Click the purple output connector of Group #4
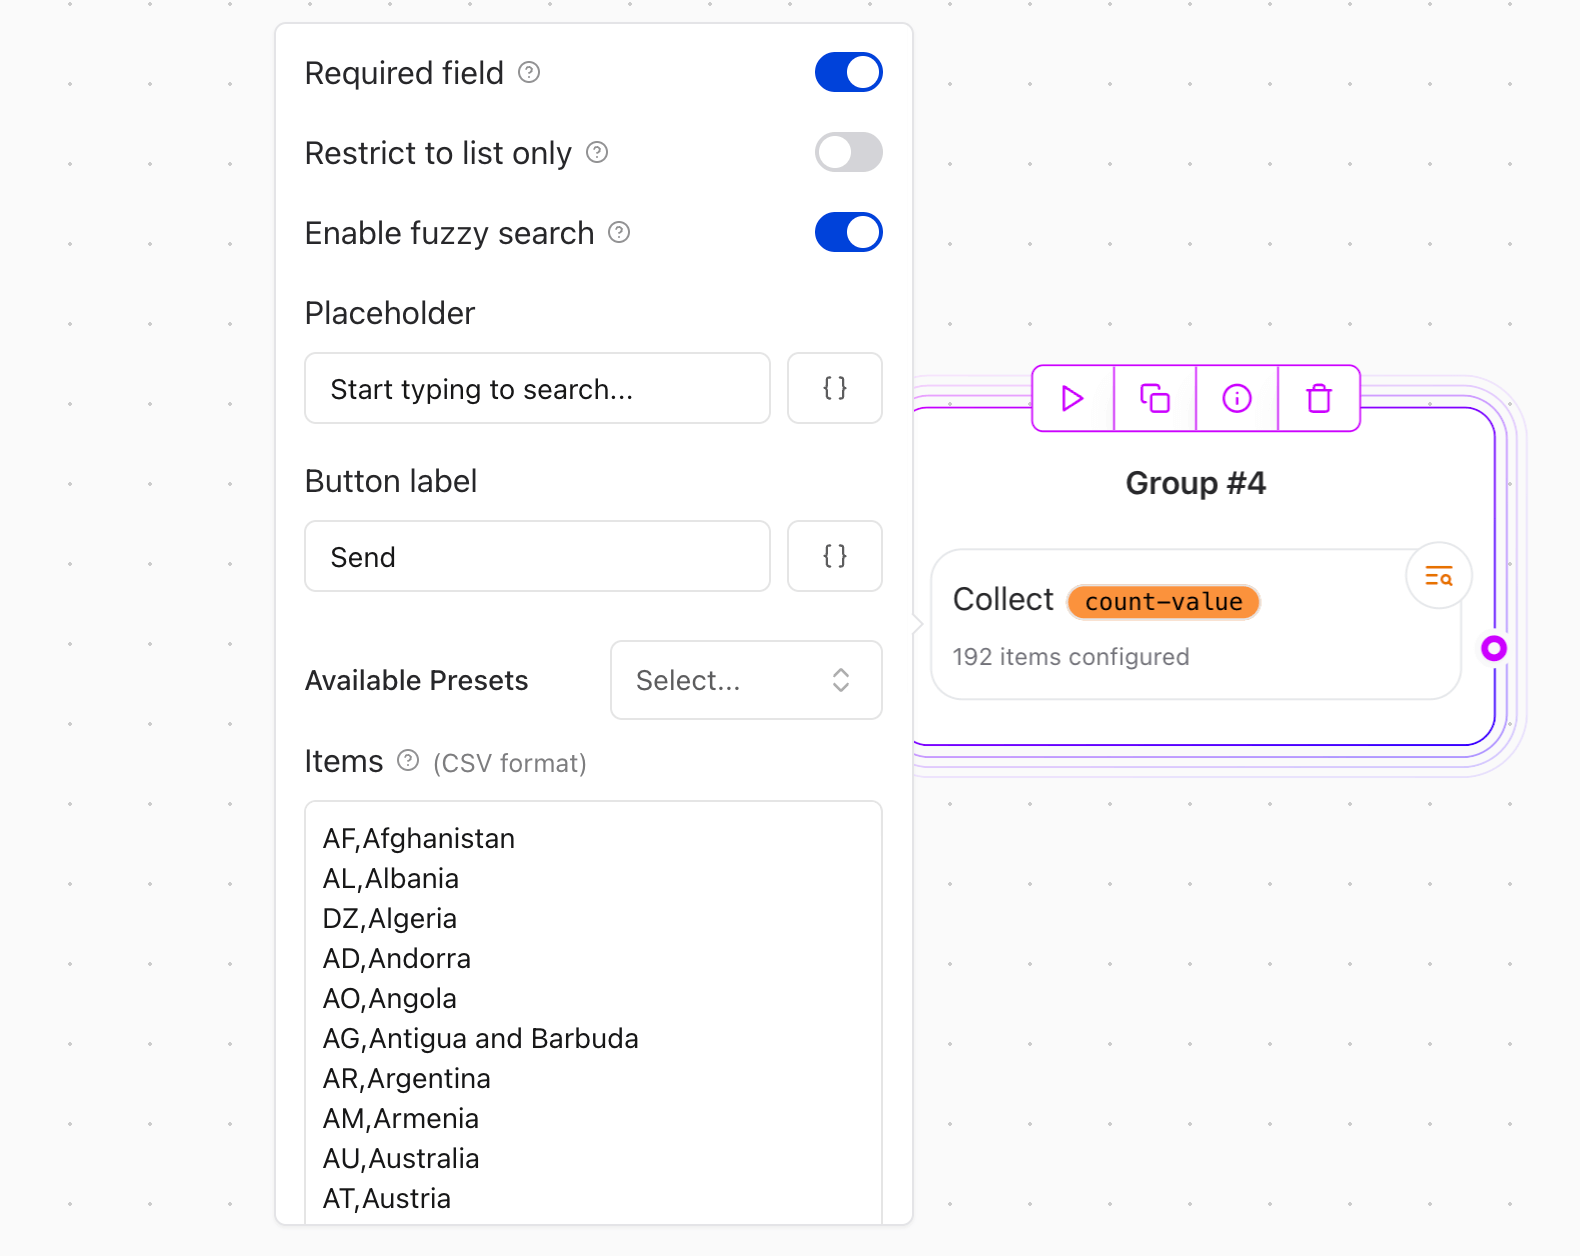Image resolution: width=1580 pixels, height=1256 pixels. pyautogui.click(x=1494, y=648)
